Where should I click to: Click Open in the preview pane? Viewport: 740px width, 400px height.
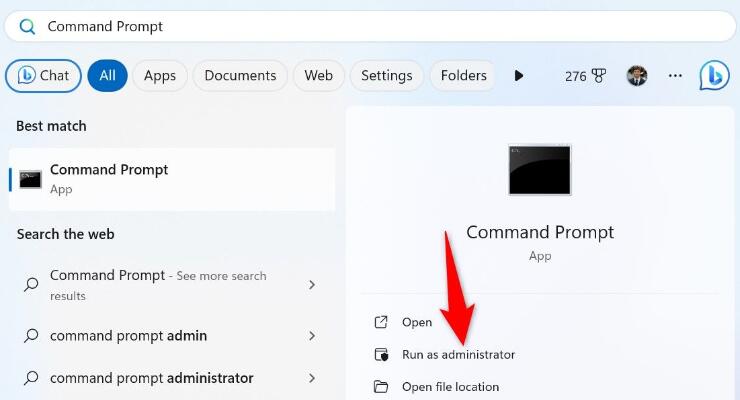(417, 322)
